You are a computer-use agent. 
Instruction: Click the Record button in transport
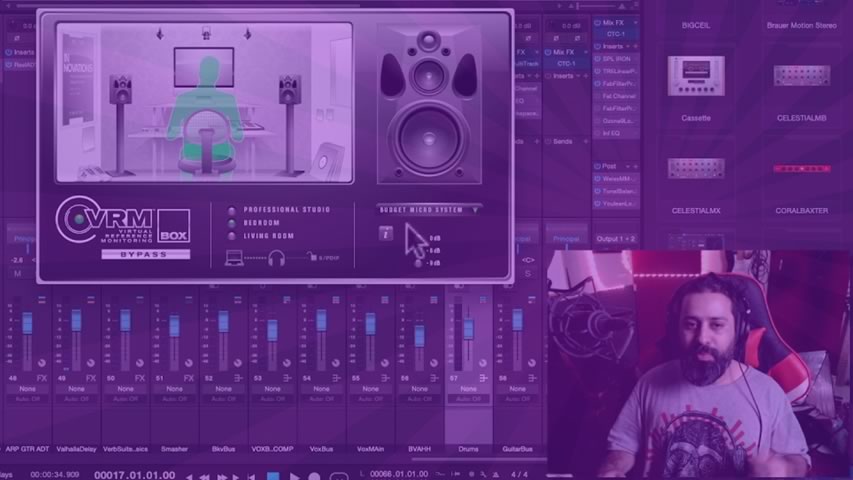click(314, 476)
